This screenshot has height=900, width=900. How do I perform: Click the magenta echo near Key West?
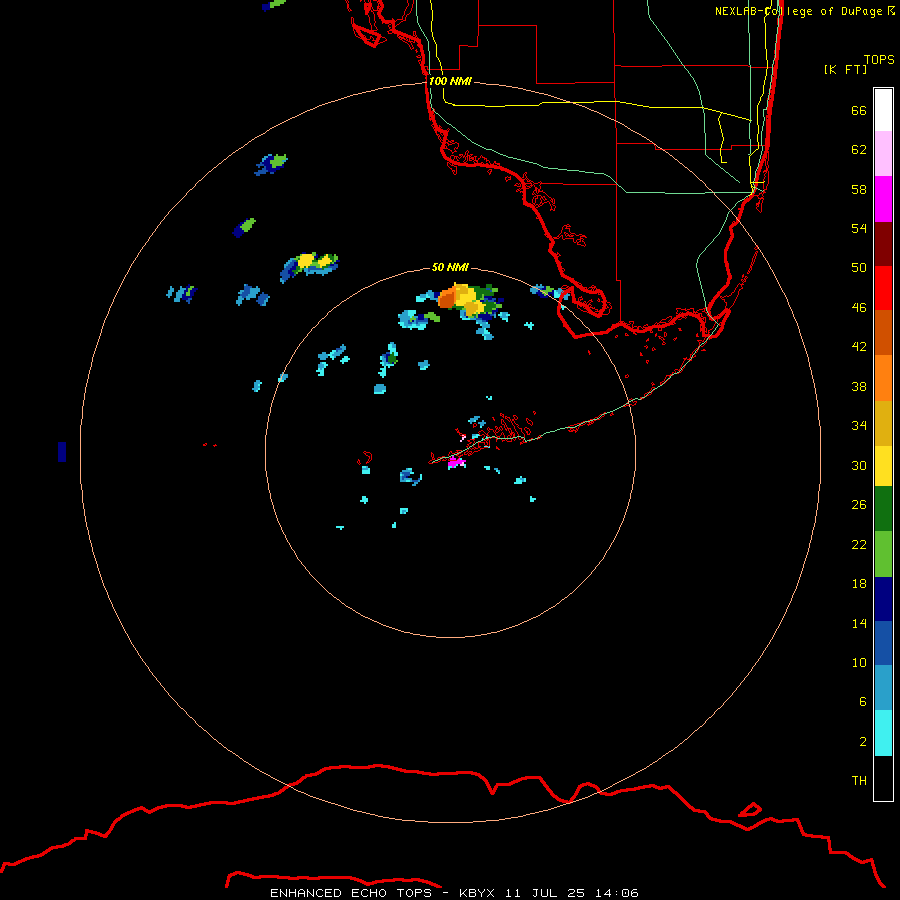click(456, 462)
